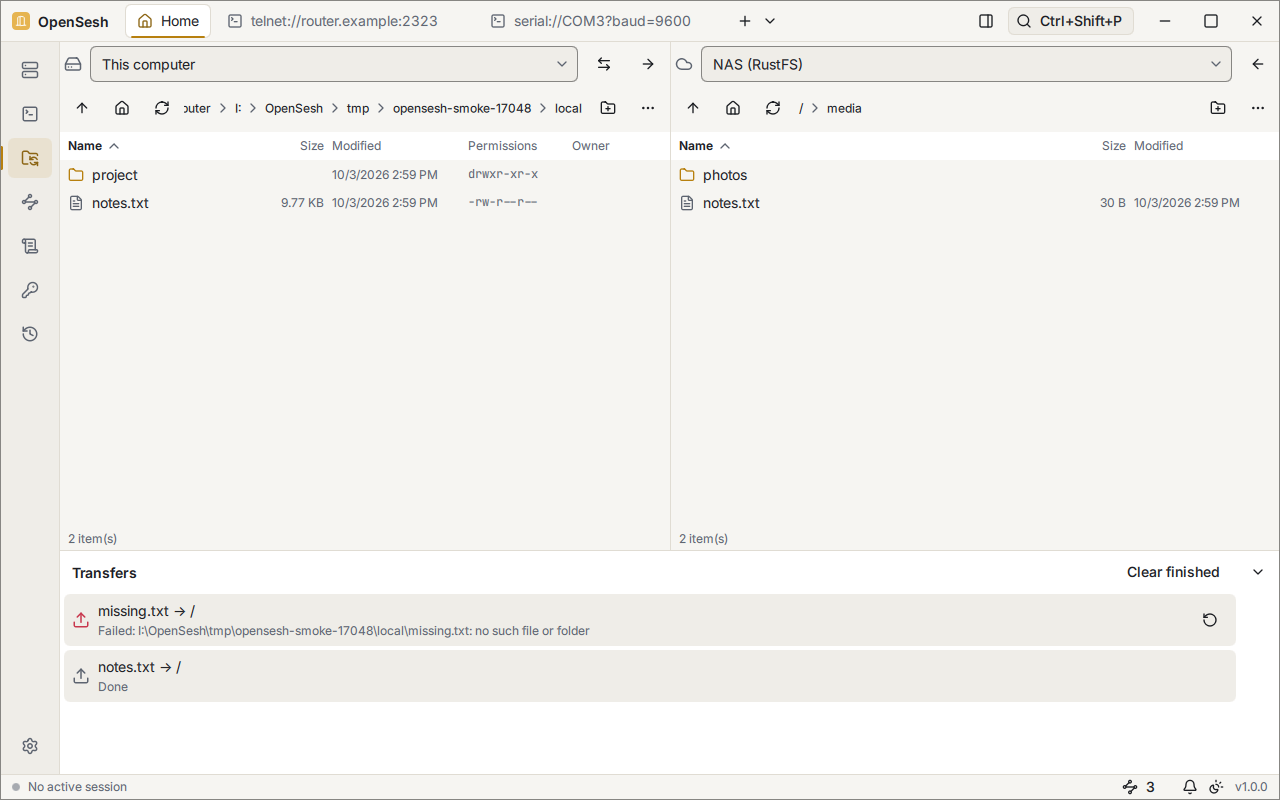Screen dimensions: 1280x800
Task: Select the failed missing.txt transfer row
Action: [x=650, y=620]
